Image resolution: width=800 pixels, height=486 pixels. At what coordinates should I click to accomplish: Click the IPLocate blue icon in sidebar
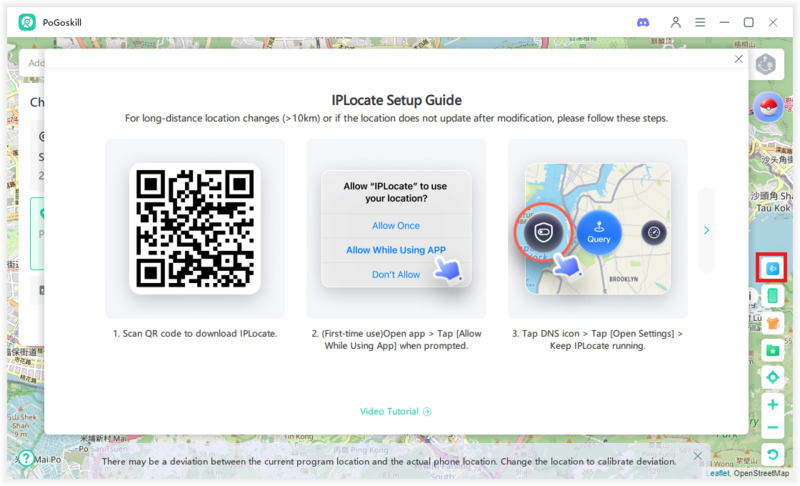772,267
